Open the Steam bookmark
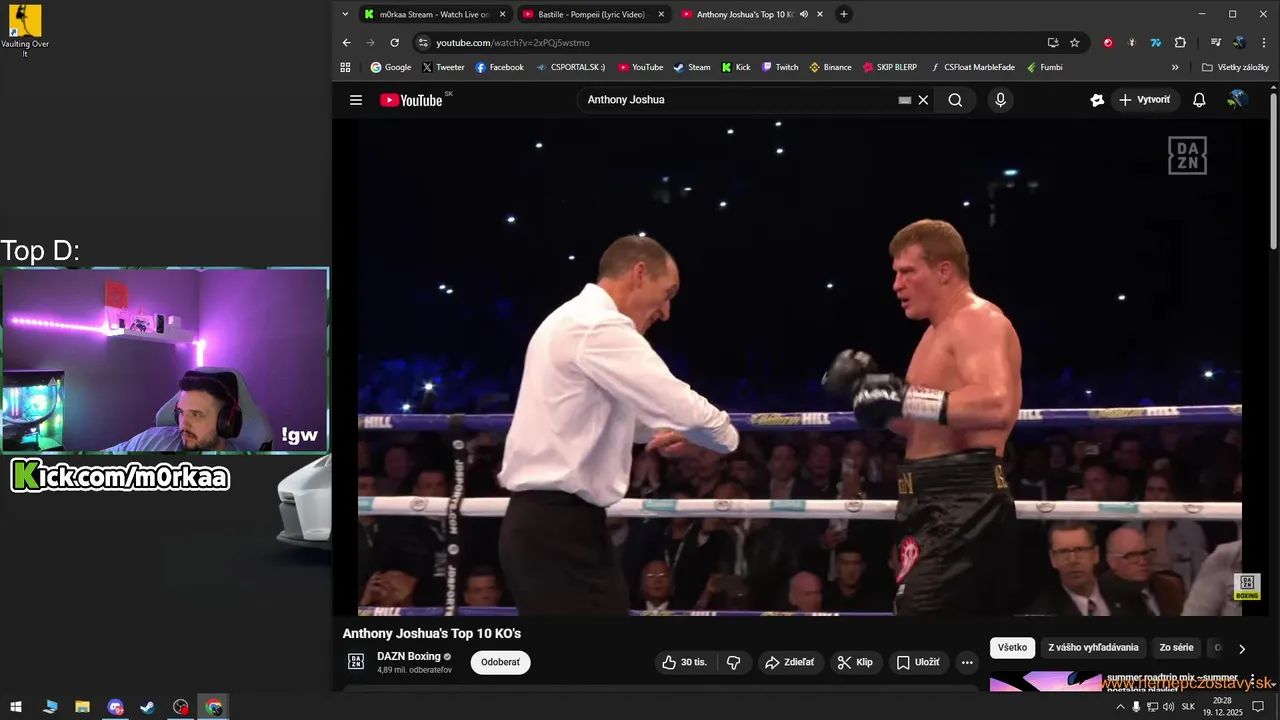Screen dimensions: 1280x720 (691, 67)
